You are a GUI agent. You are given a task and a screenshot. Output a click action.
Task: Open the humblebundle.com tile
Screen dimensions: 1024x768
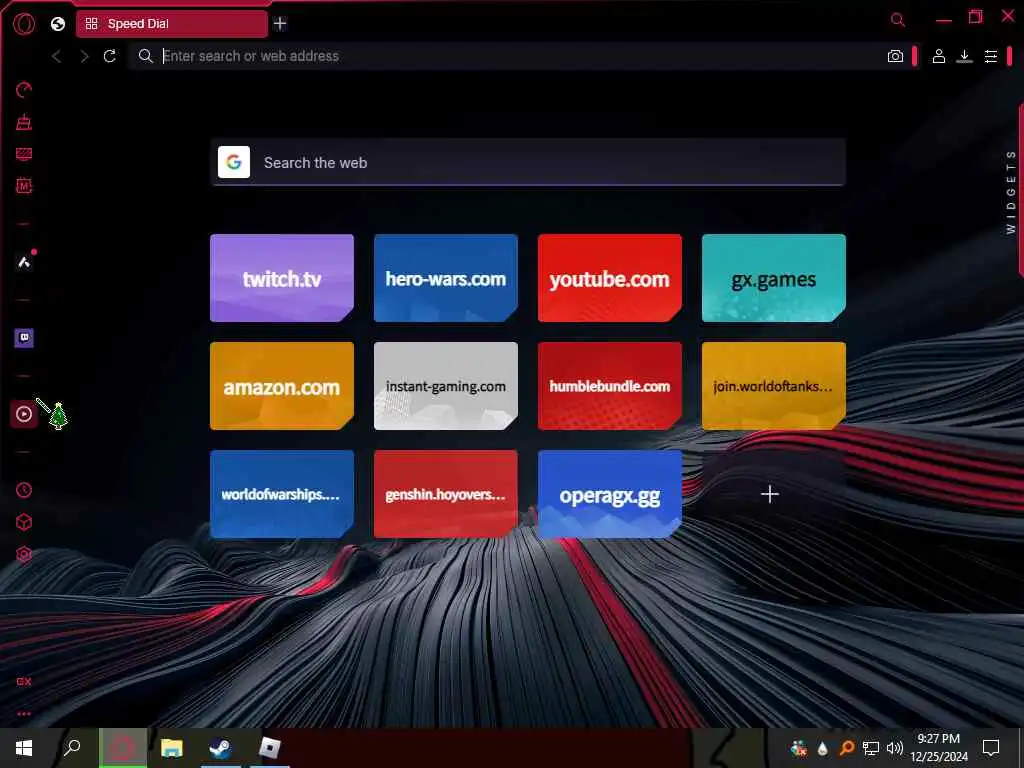click(610, 386)
